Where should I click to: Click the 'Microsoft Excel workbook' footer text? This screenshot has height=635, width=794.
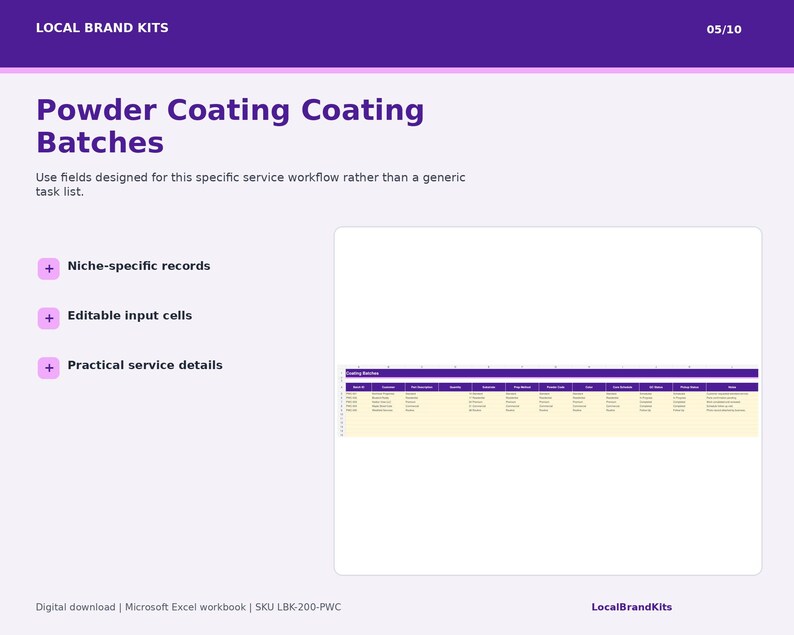185,607
